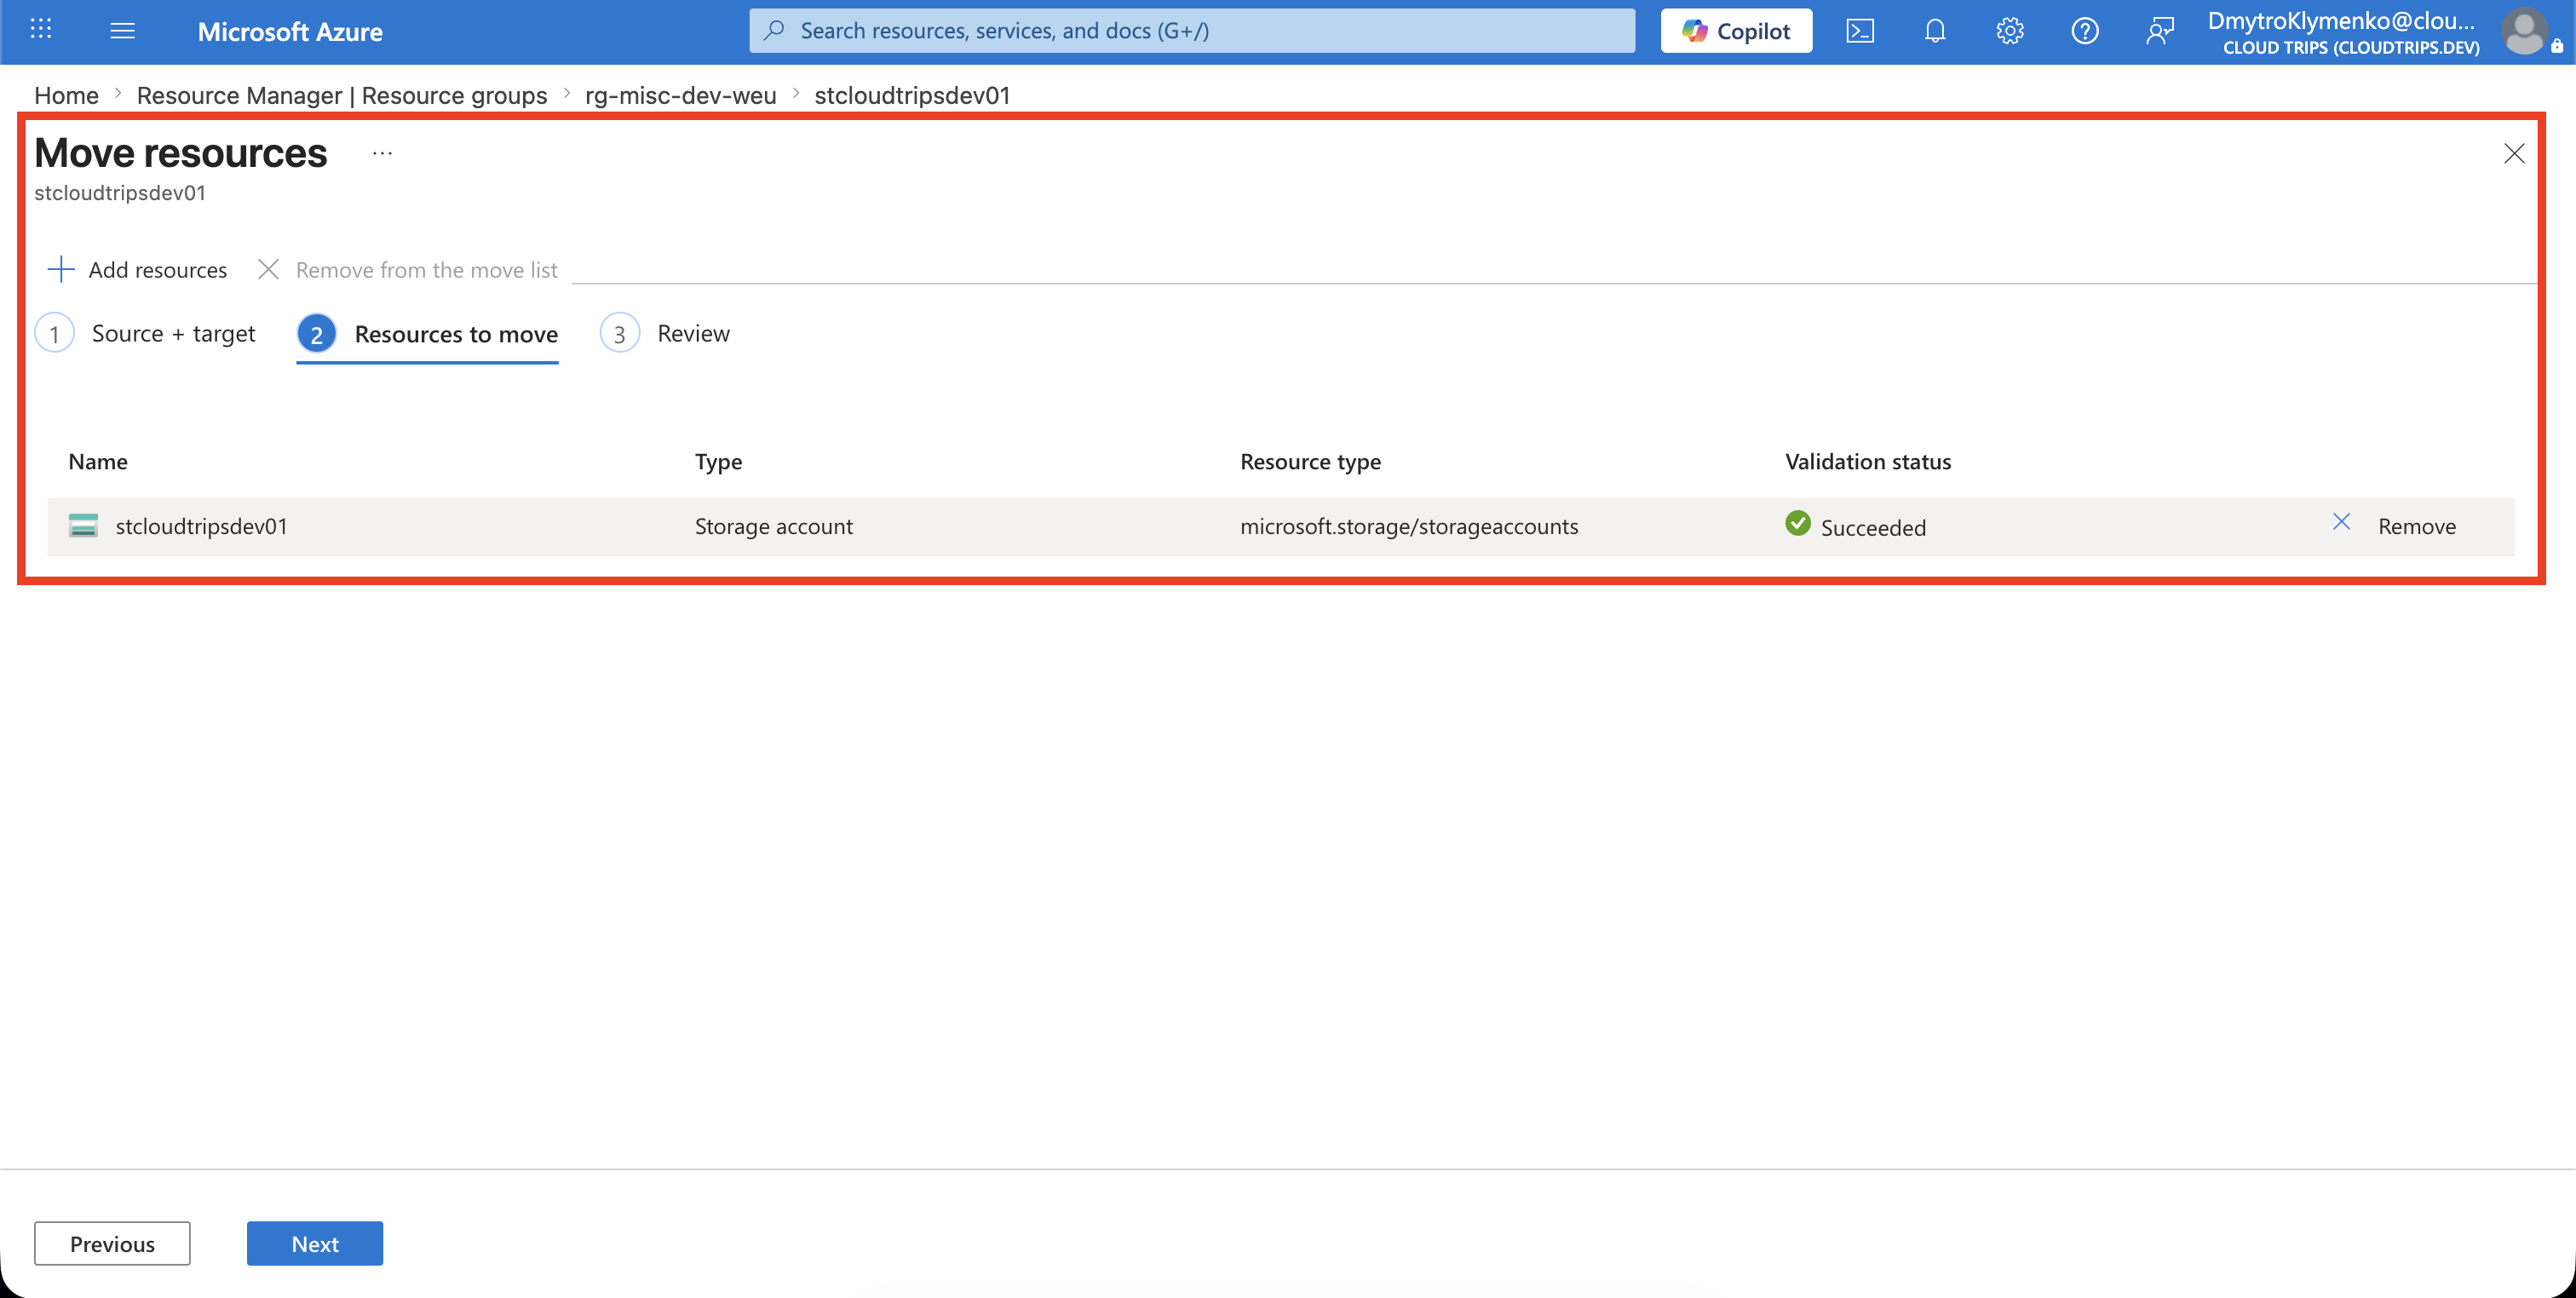Switch to Source + target step
The width and height of the screenshot is (2576, 1298).
pyautogui.click(x=146, y=333)
